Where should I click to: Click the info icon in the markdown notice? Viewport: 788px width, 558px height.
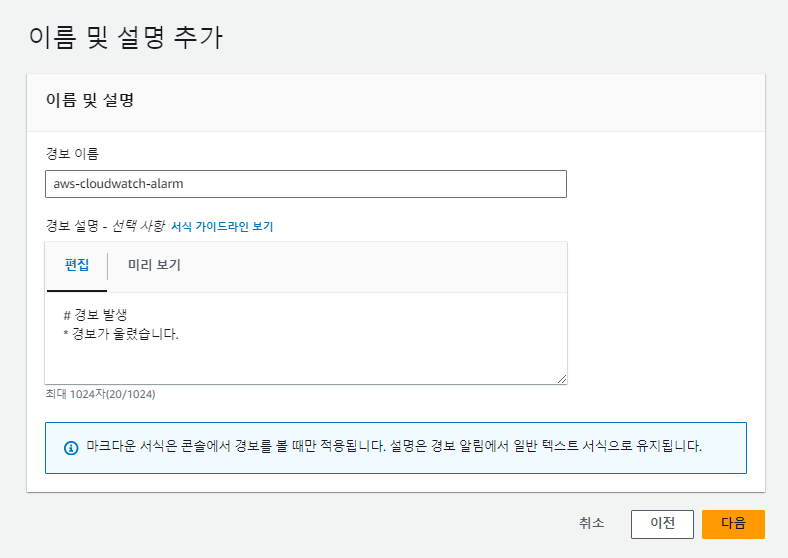[71, 447]
